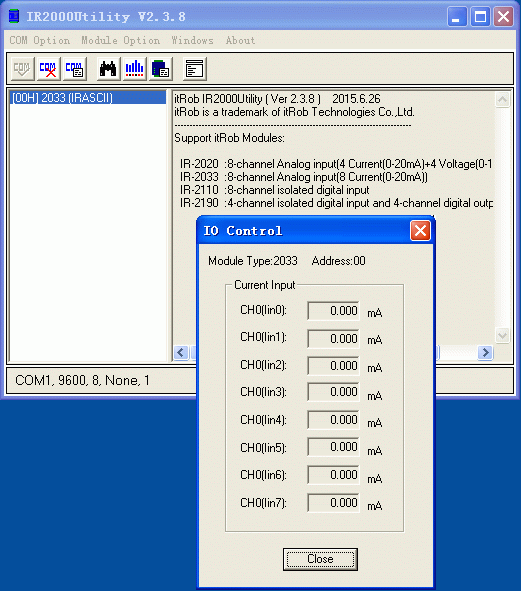This screenshot has width=521, height=591.
Task: Click the bar chart IO control icon
Action: point(135,69)
